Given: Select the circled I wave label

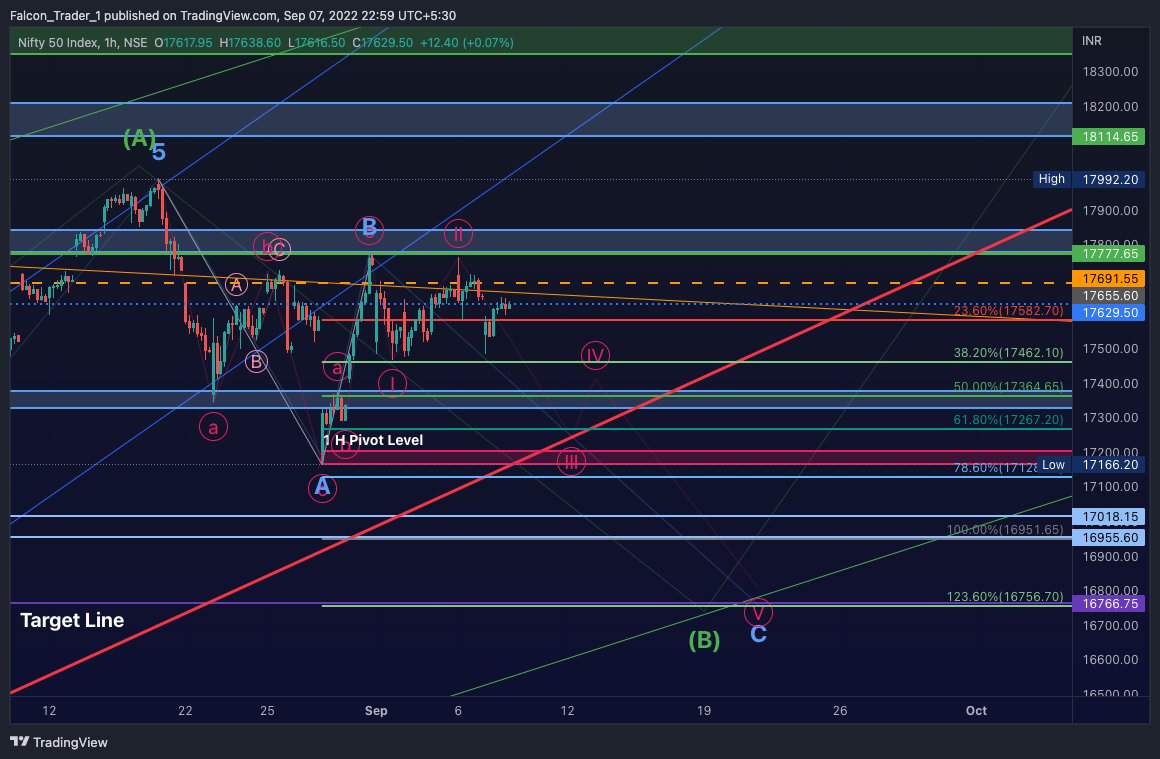Looking at the screenshot, I should point(392,383).
